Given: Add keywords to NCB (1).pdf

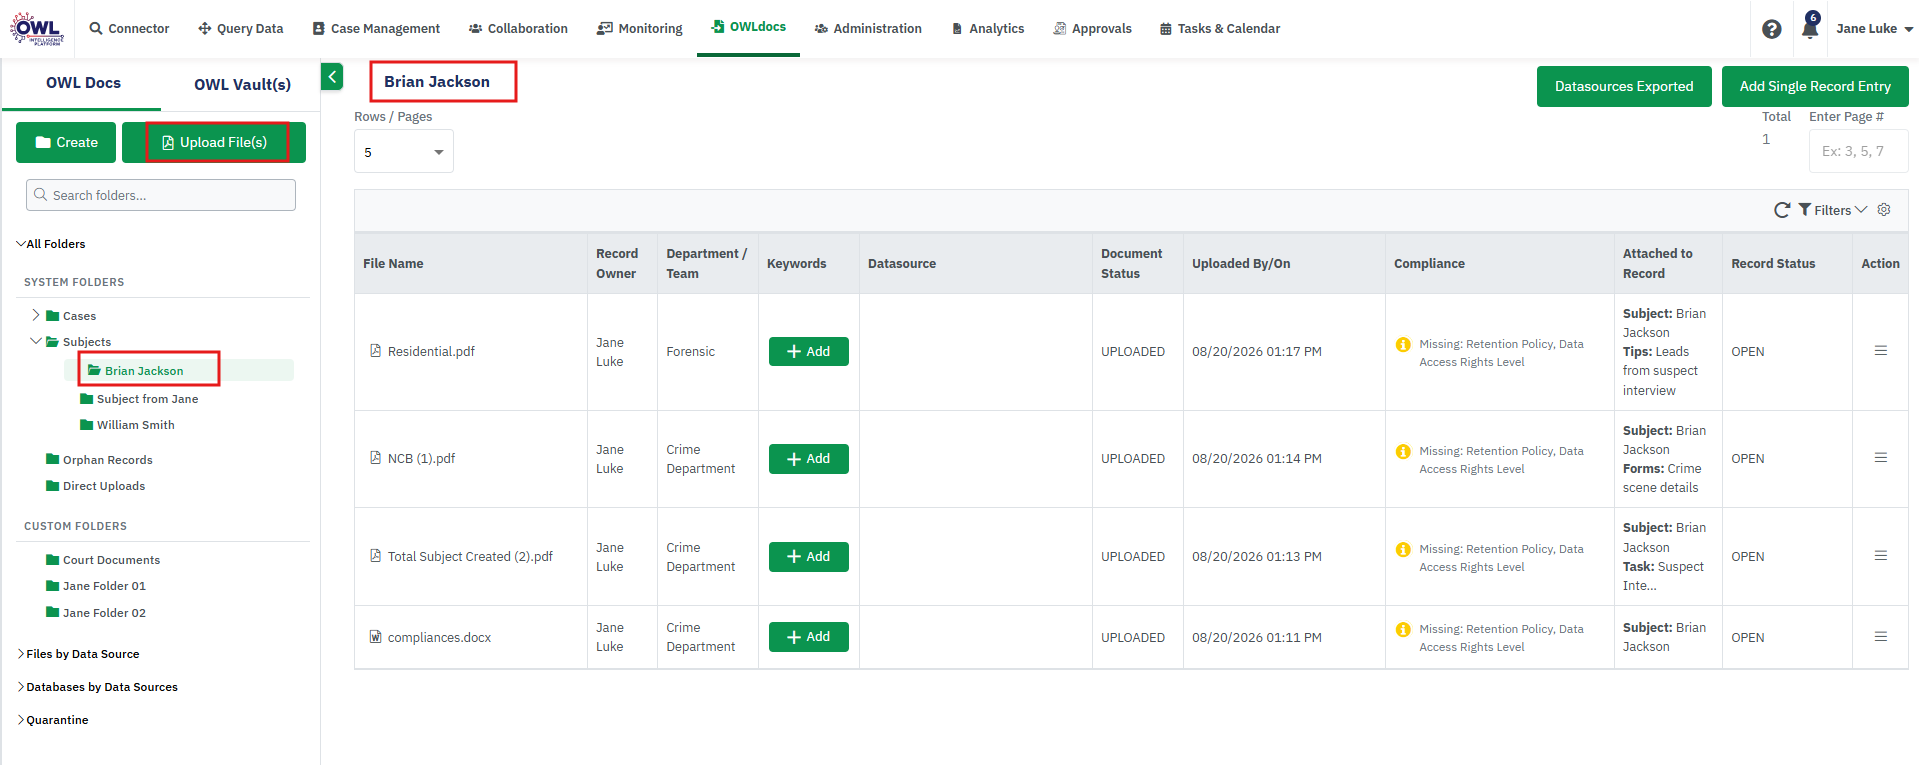Looking at the screenshot, I should pyautogui.click(x=809, y=458).
